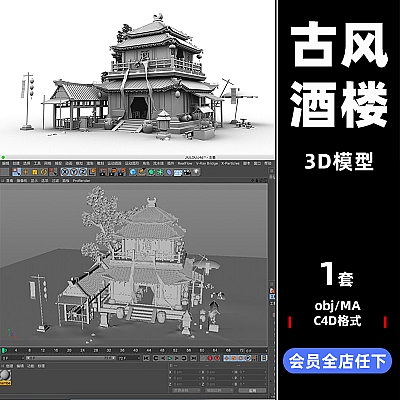Click frame 40 on timeline ruler
The width and height of the screenshot is (400, 400).
(135, 350)
